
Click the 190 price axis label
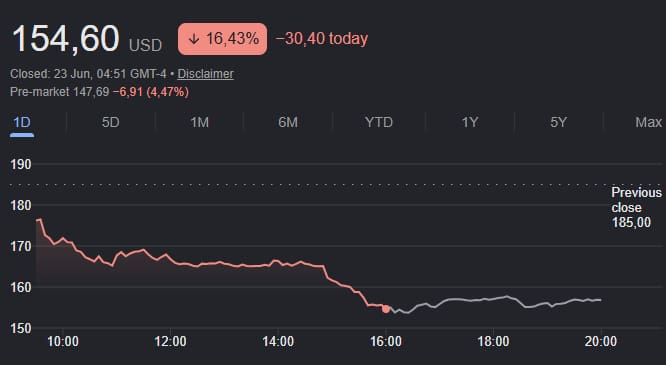pyautogui.click(x=20, y=164)
